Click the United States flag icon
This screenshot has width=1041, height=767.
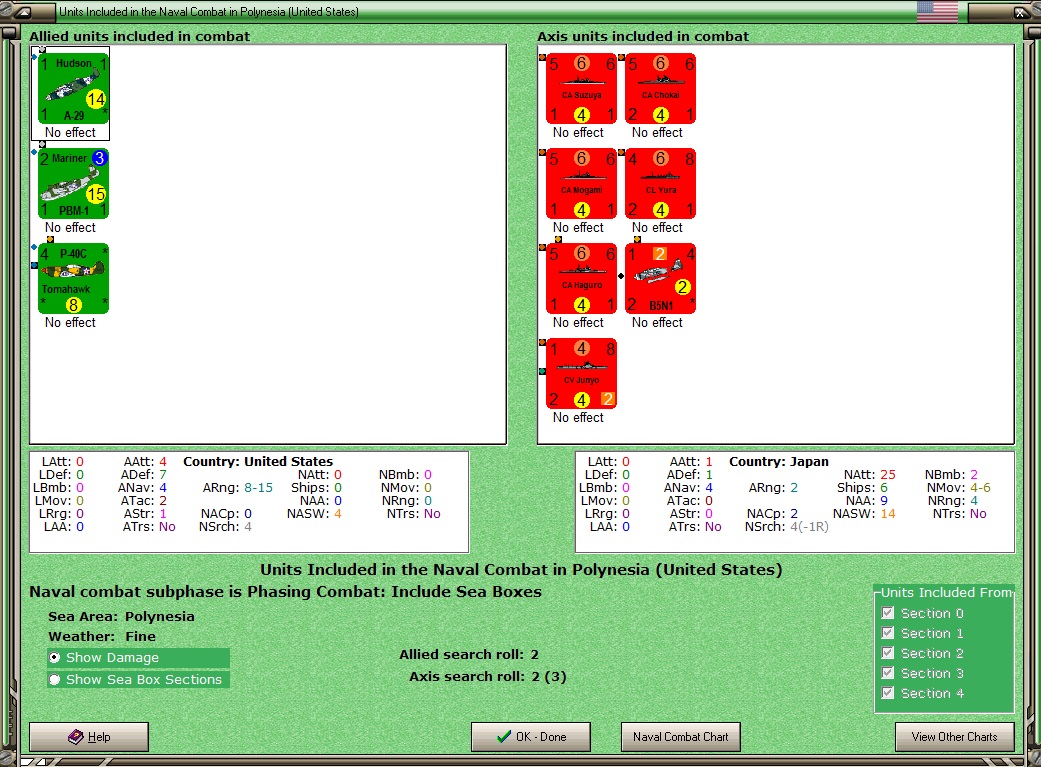[x=937, y=12]
